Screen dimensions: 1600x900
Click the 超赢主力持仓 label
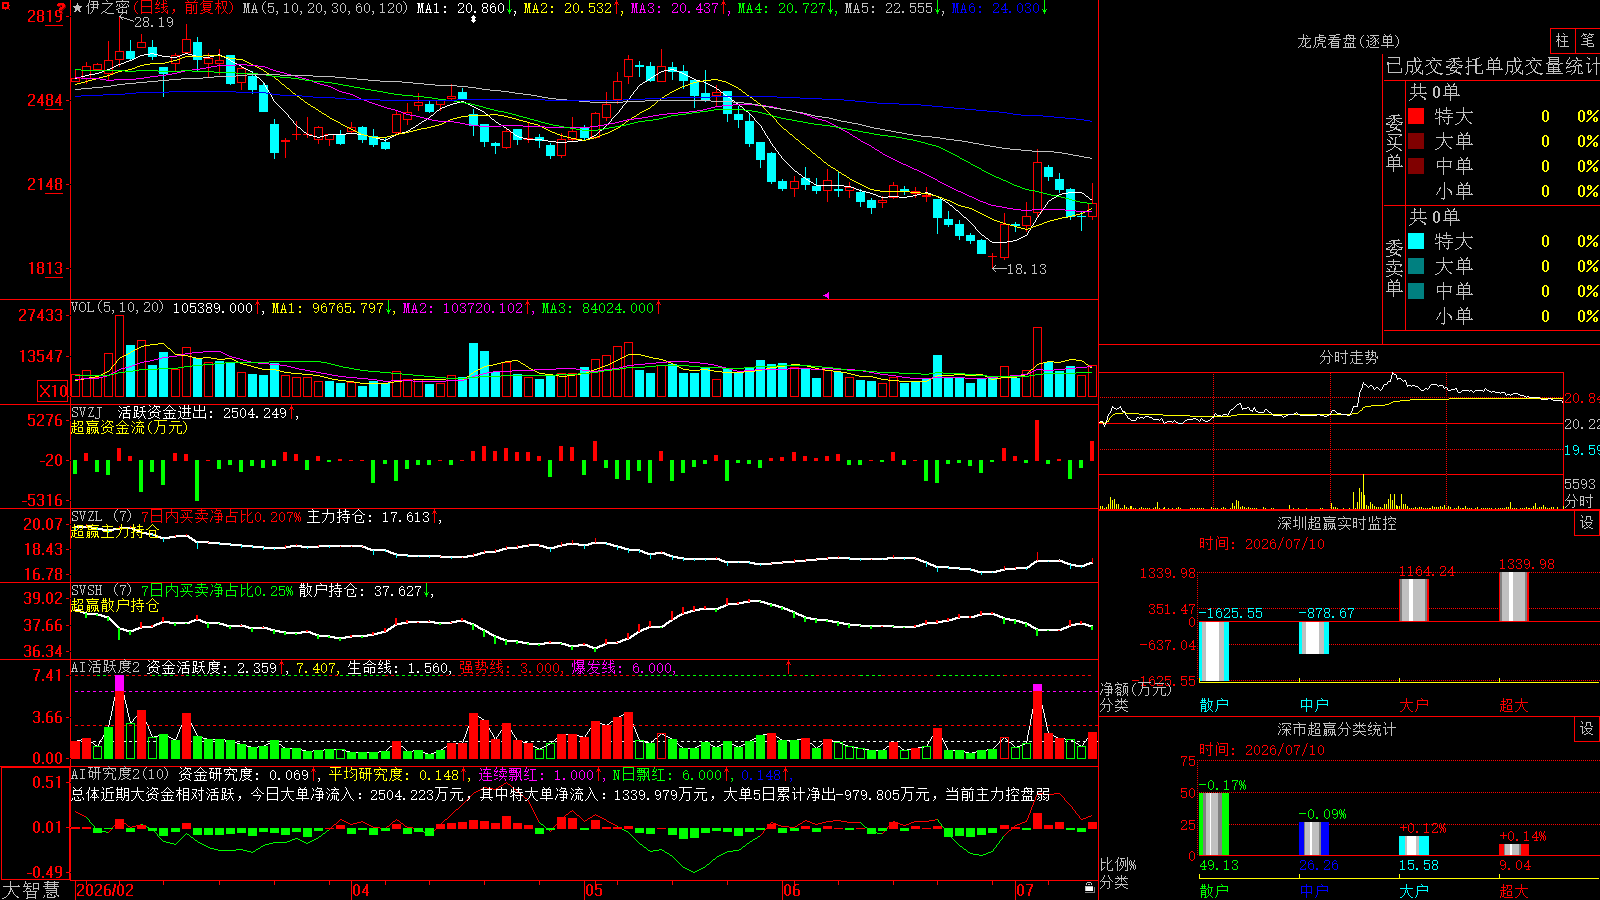[115, 532]
